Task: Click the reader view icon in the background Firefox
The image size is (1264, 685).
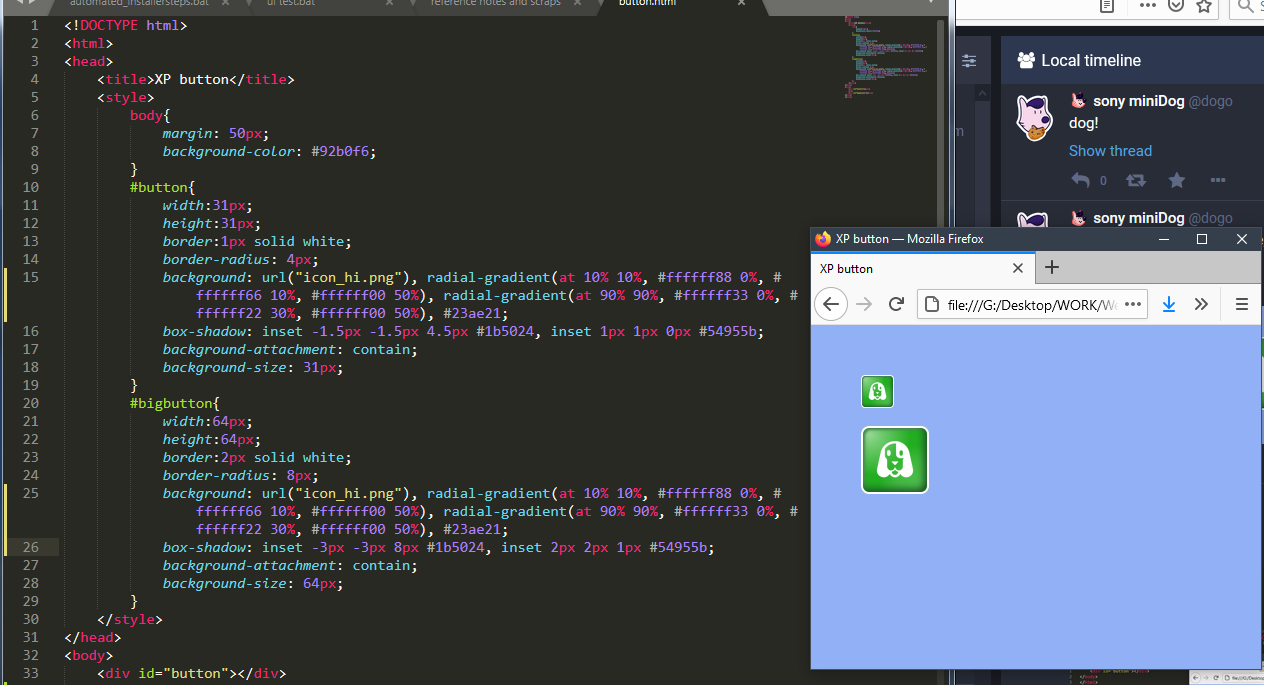Action: tap(1107, 6)
